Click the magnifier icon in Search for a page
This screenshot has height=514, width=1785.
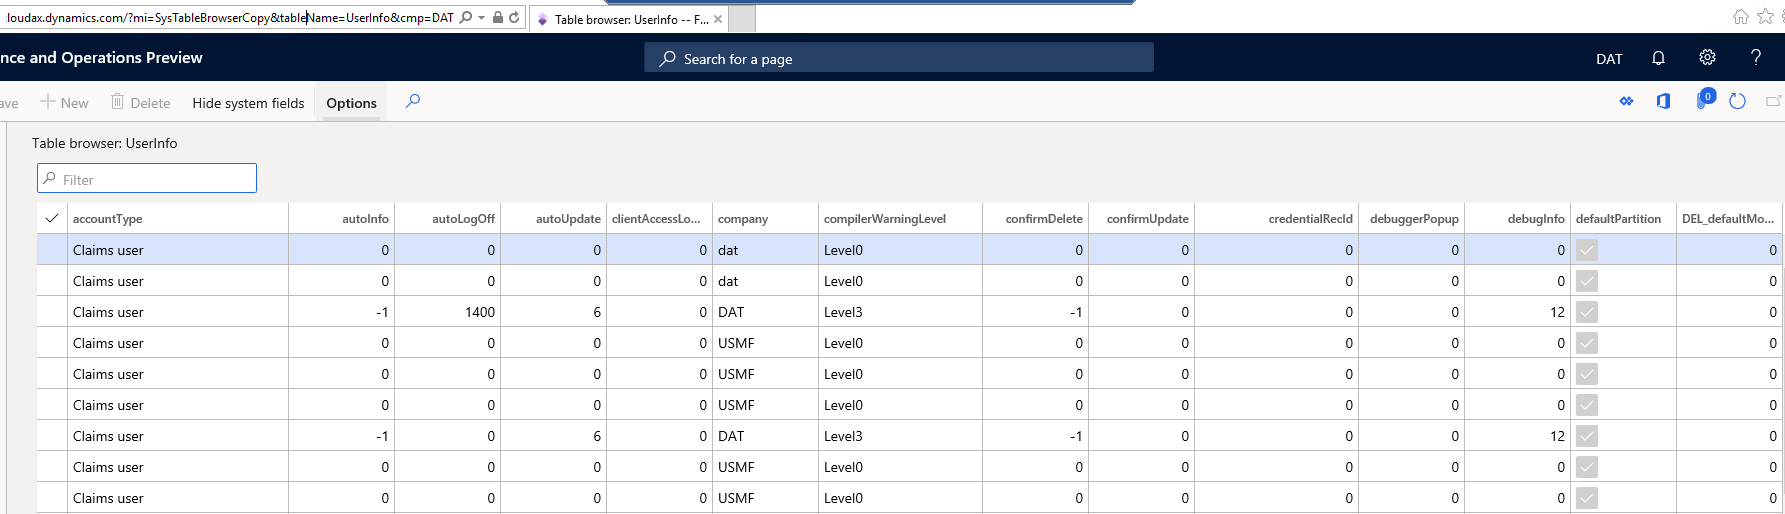coord(667,59)
